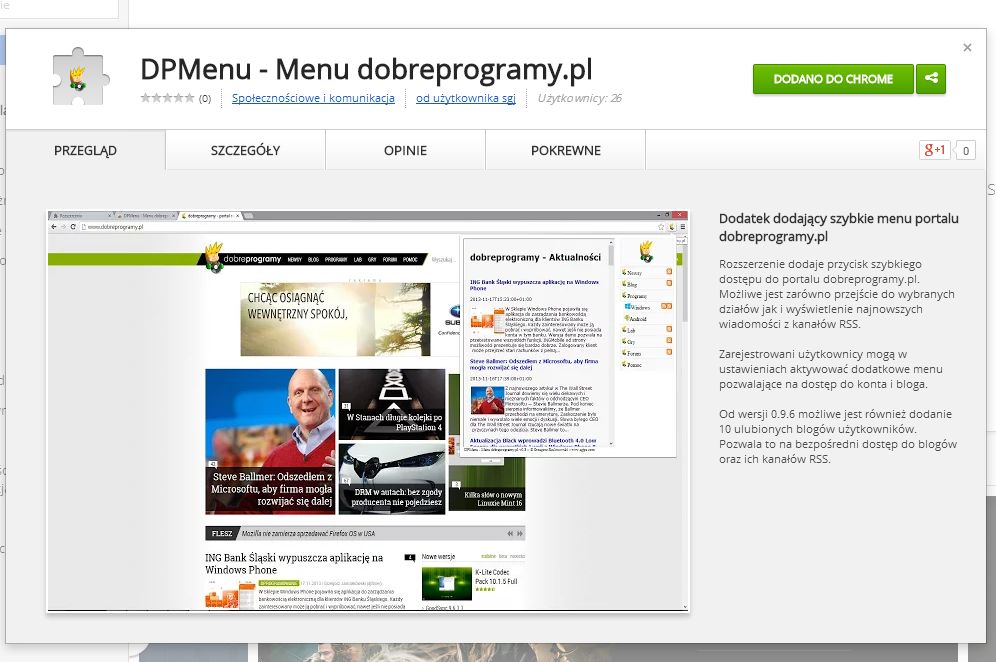Click the +1 count box showing 0

click(966, 151)
